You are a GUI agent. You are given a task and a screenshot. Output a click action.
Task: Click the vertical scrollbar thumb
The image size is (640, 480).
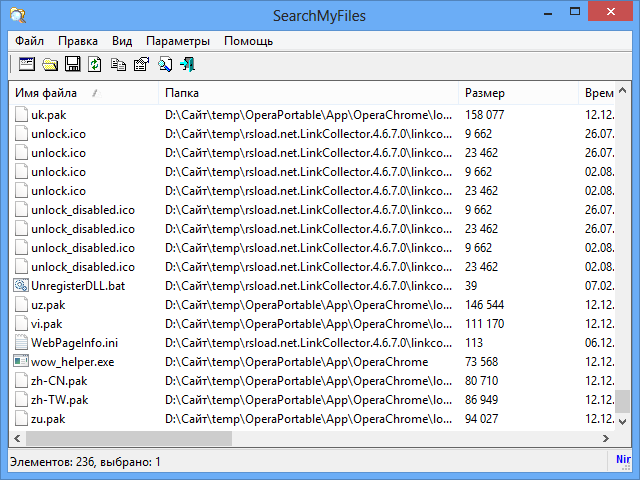click(x=622, y=401)
